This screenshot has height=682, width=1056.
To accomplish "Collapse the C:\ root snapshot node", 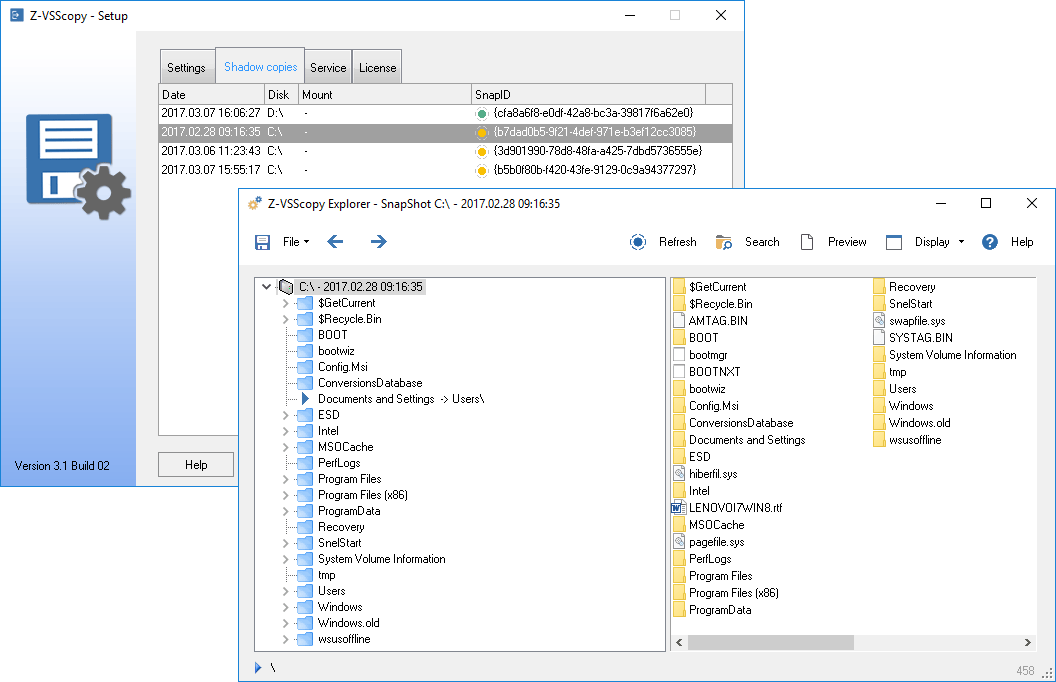I will [x=266, y=287].
